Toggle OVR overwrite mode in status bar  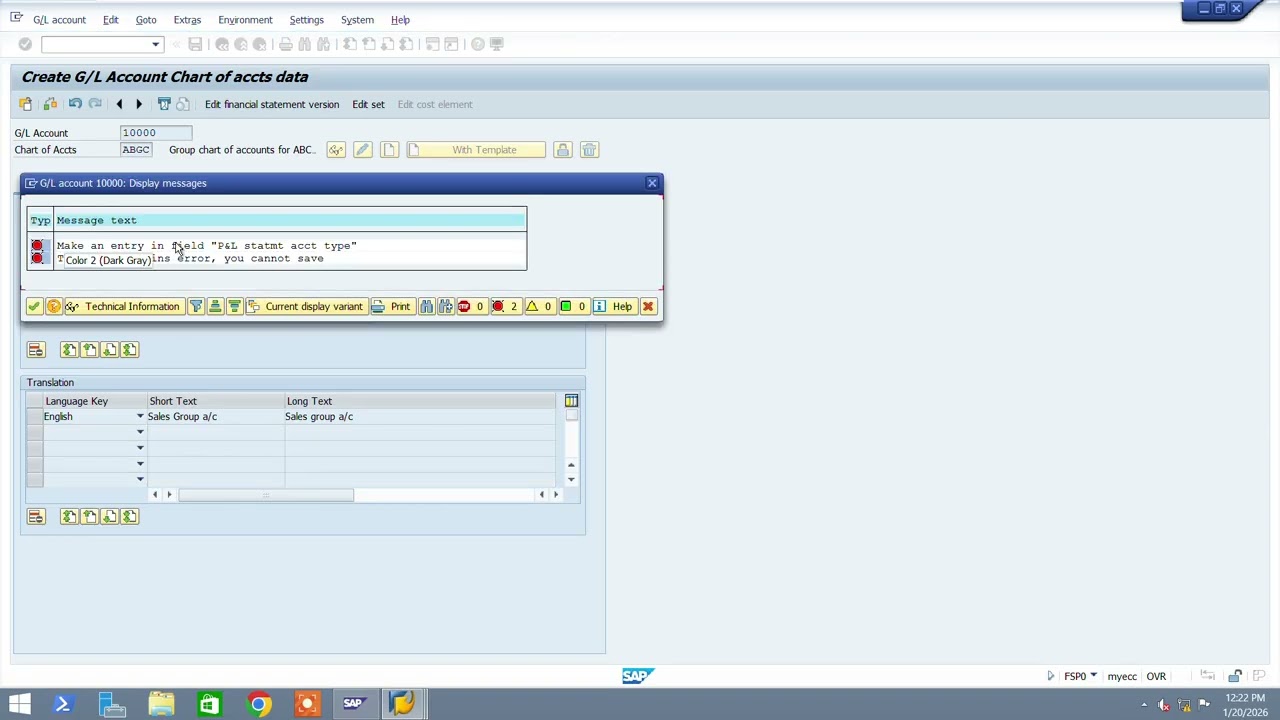point(1156,677)
